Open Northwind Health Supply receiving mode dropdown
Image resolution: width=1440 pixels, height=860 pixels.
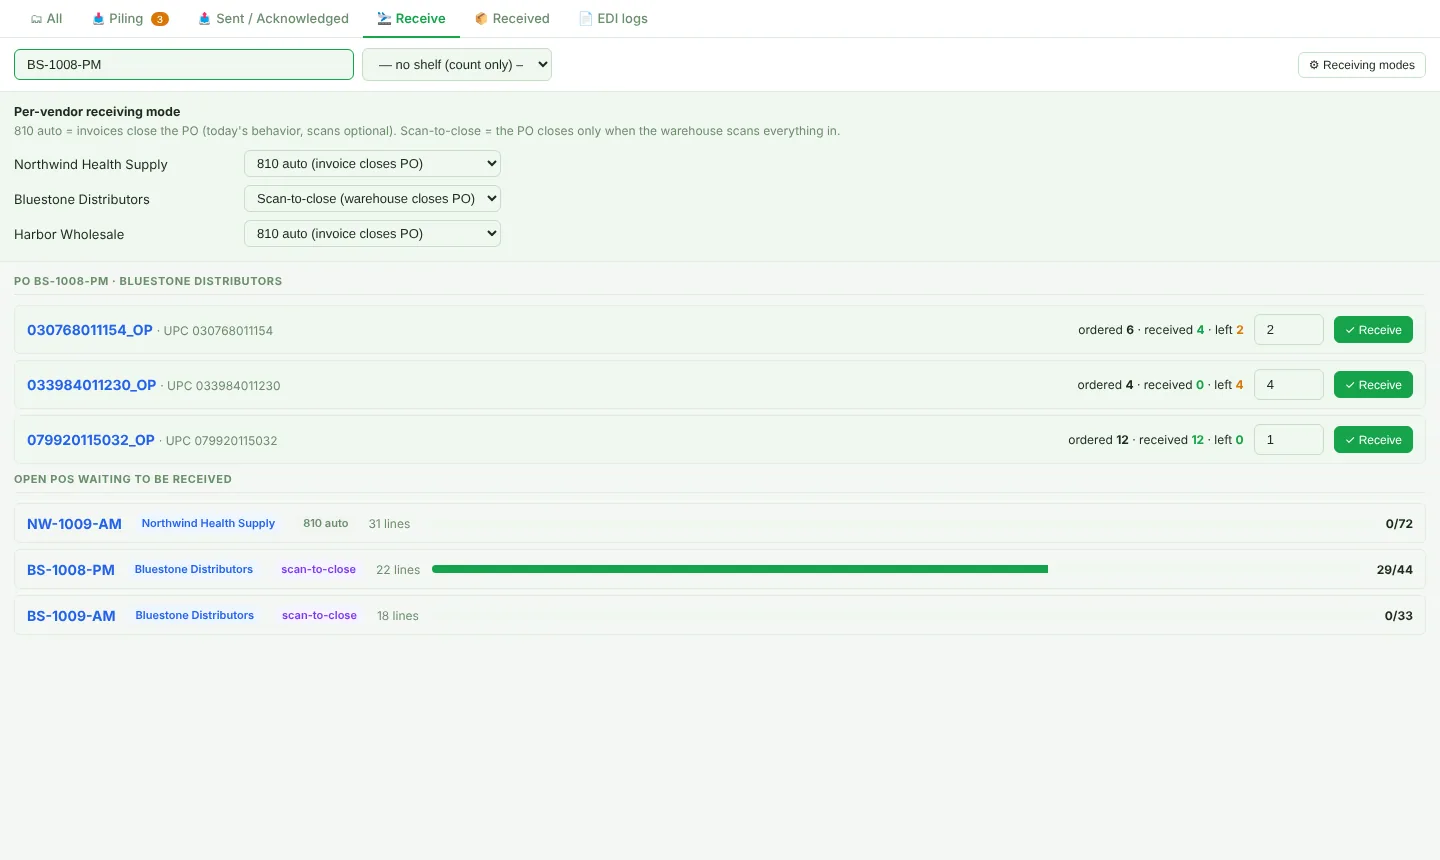tap(372, 163)
